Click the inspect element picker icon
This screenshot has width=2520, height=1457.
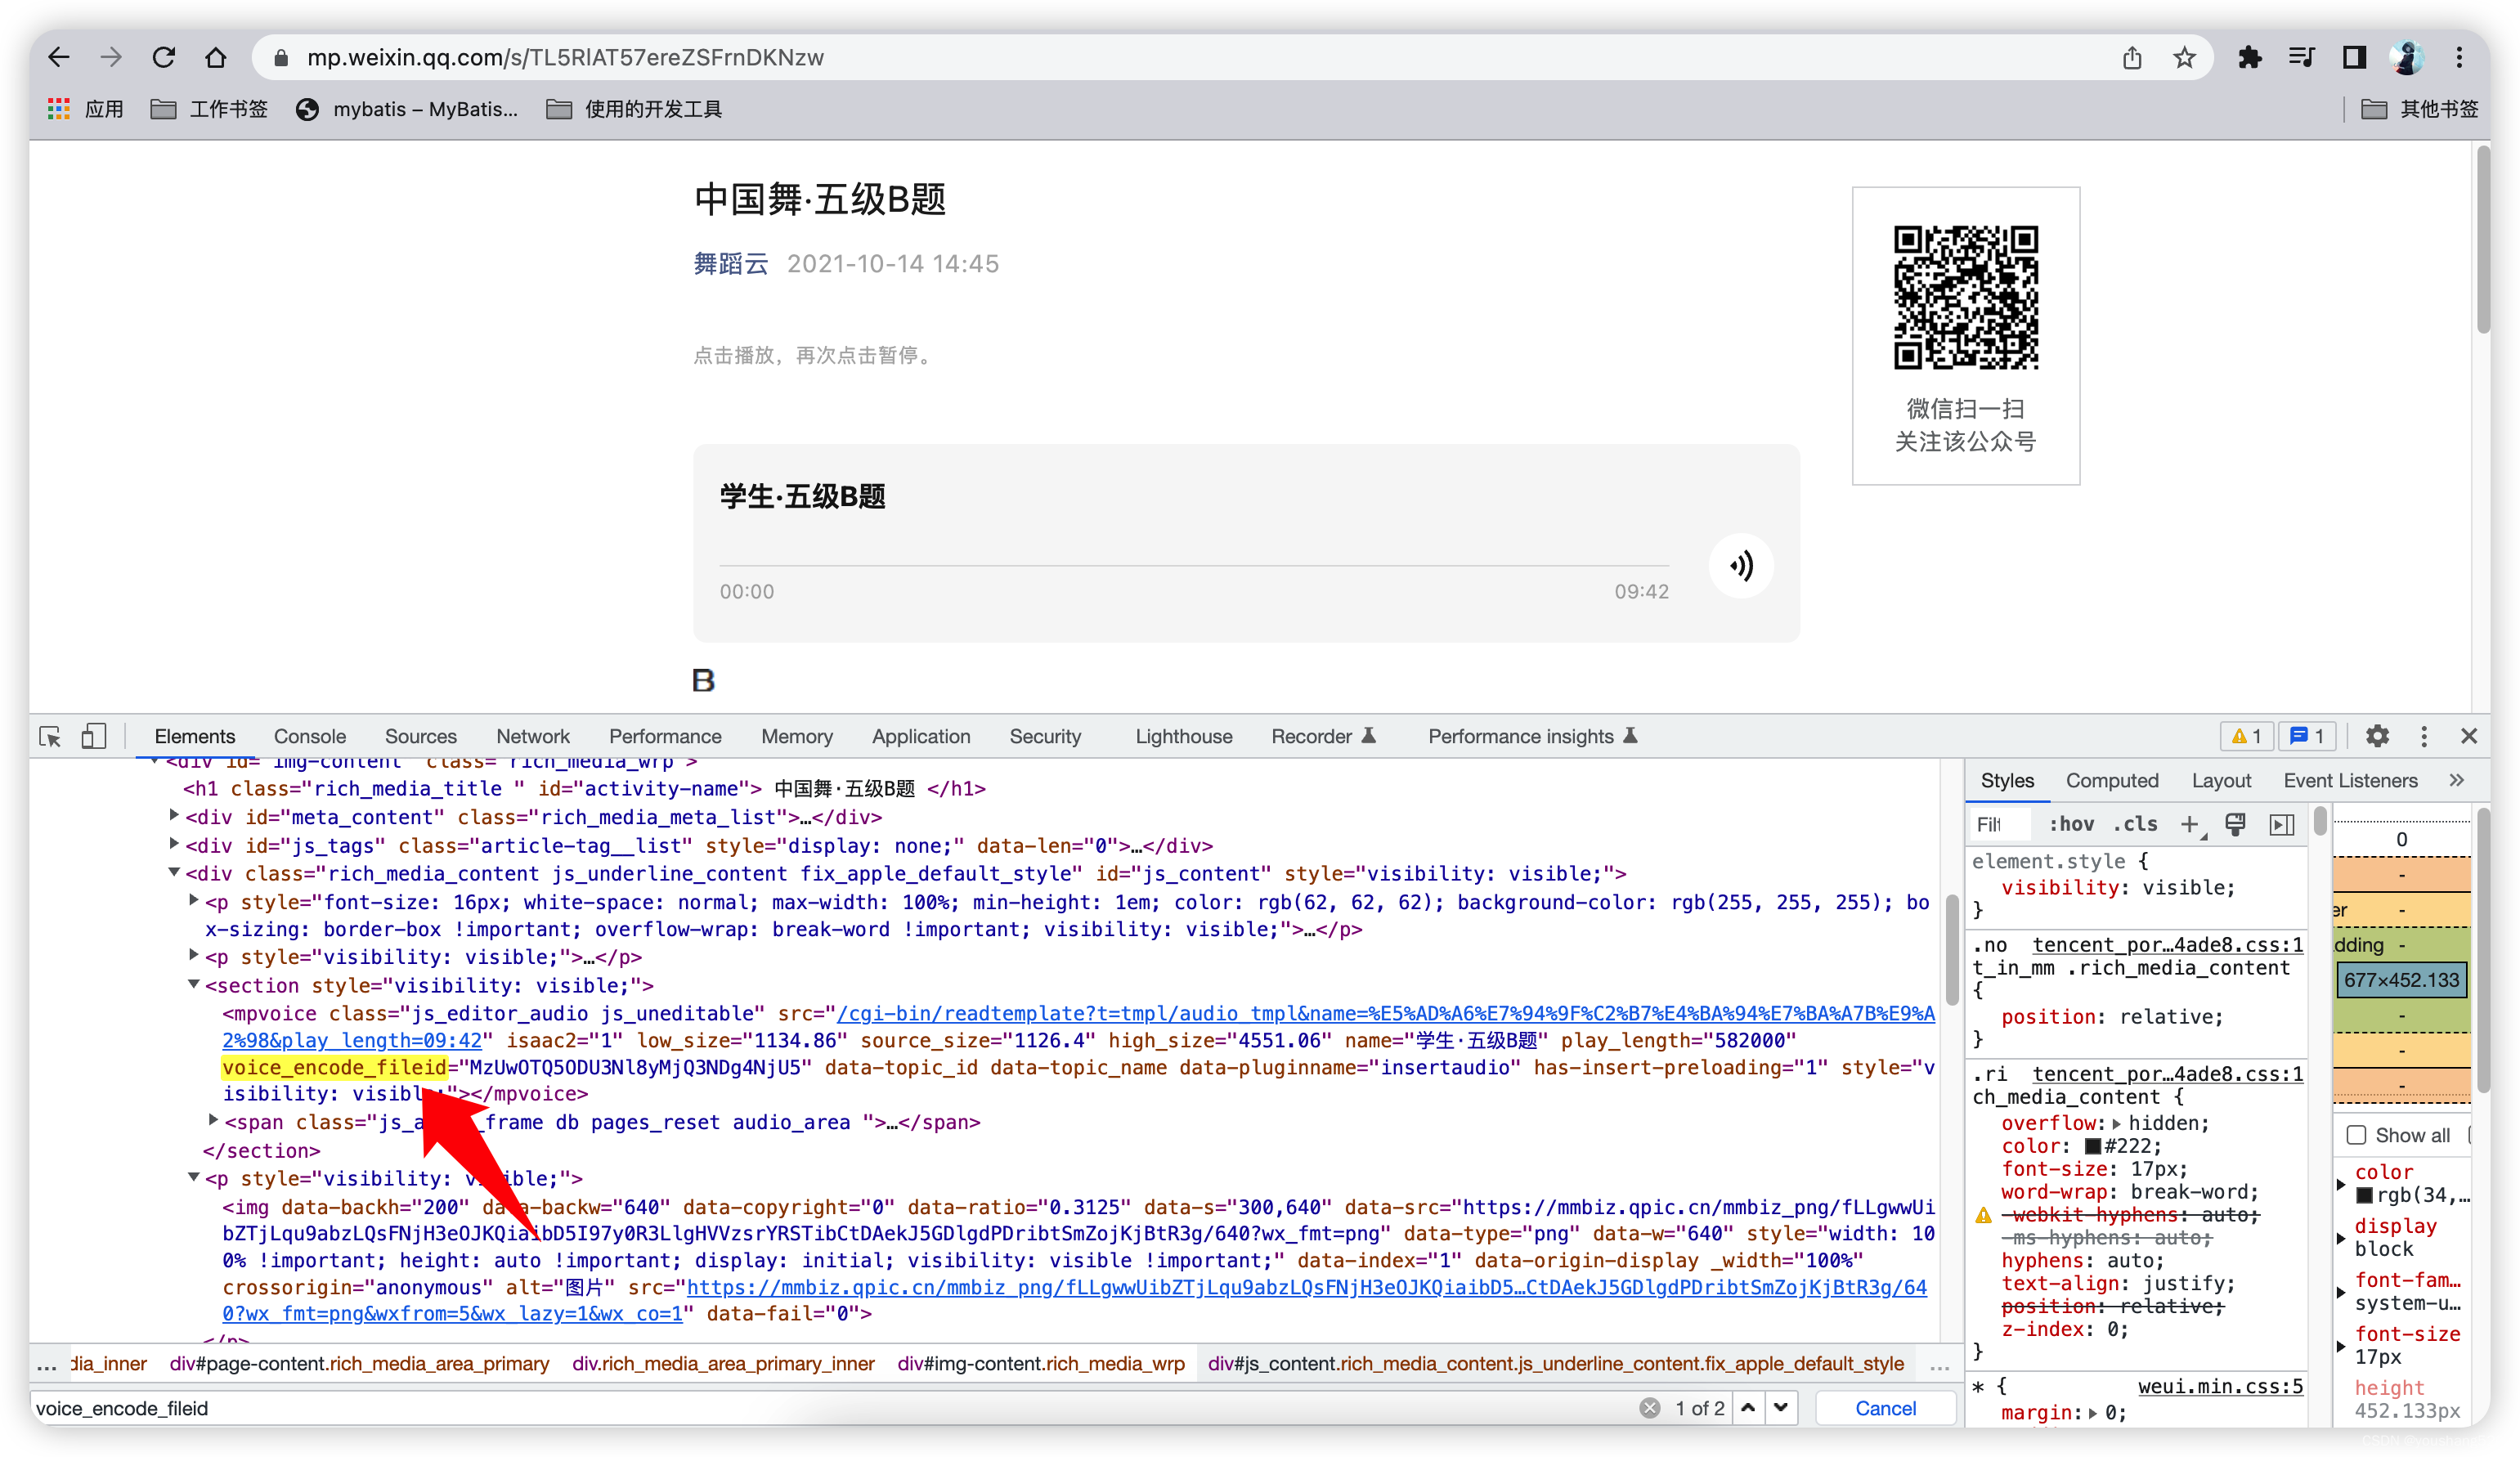50,737
